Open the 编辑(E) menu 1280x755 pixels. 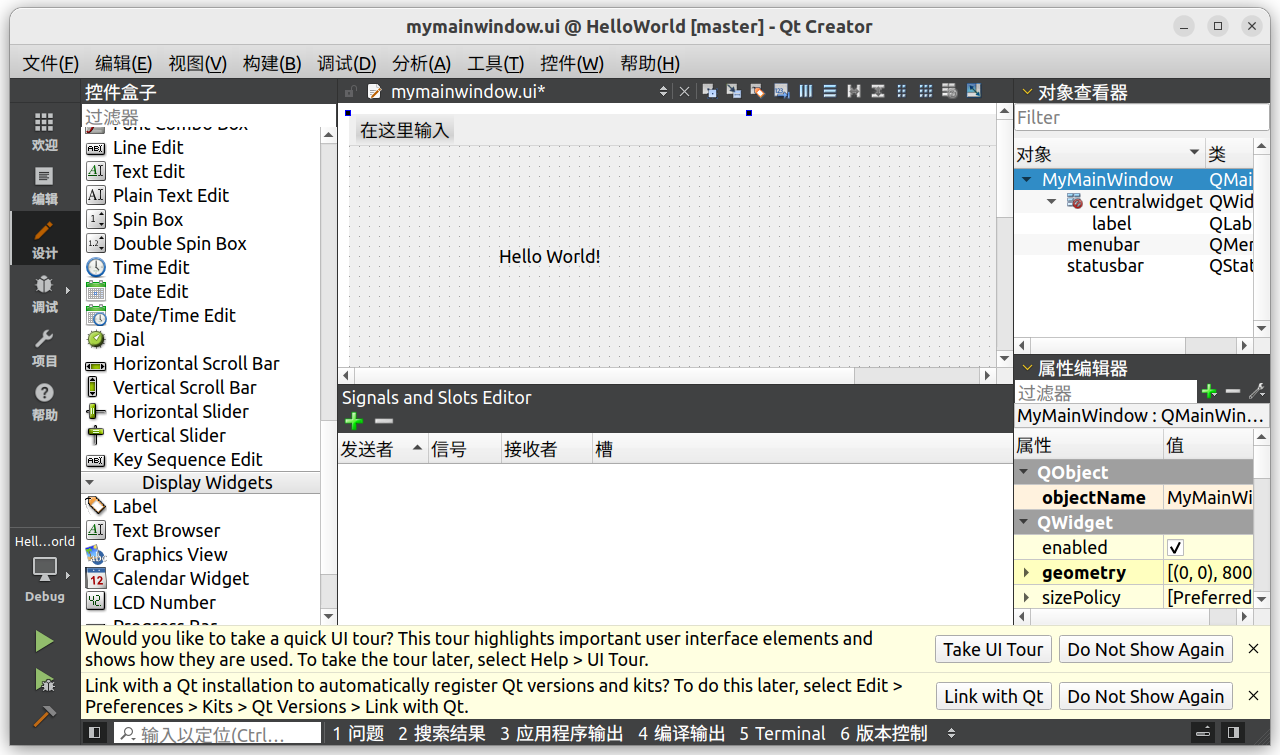click(x=124, y=63)
